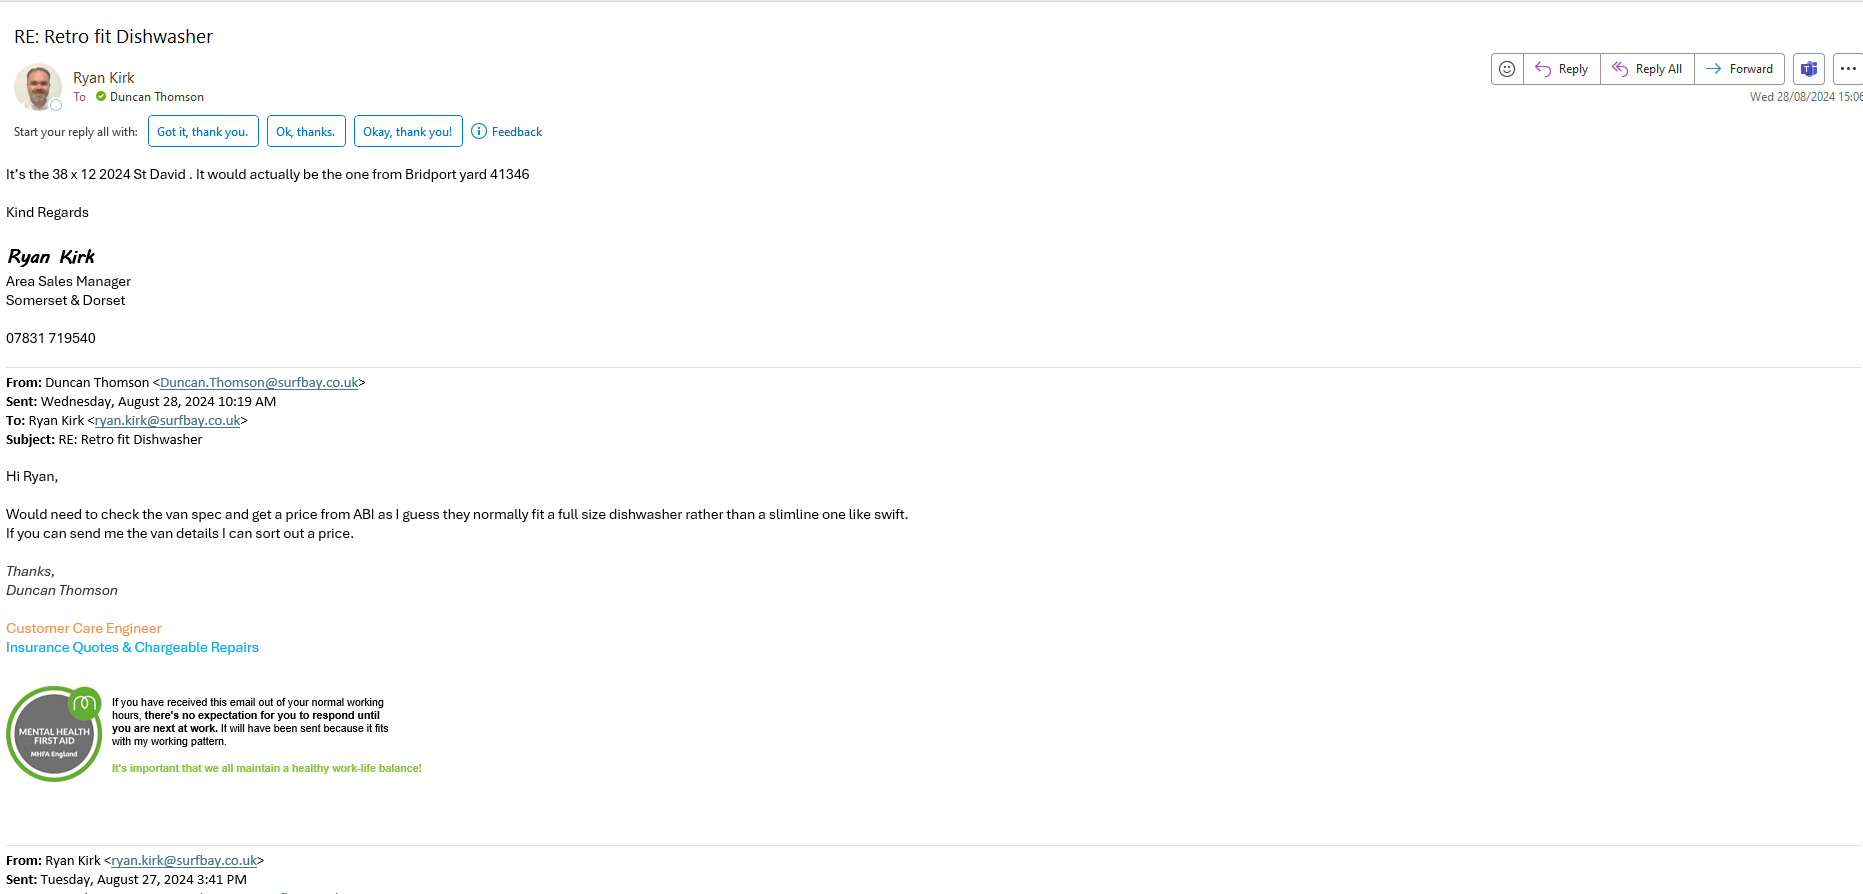
Task: Click the subject "RE: Retro fit Dishwasher"
Action: (x=113, y=37)
